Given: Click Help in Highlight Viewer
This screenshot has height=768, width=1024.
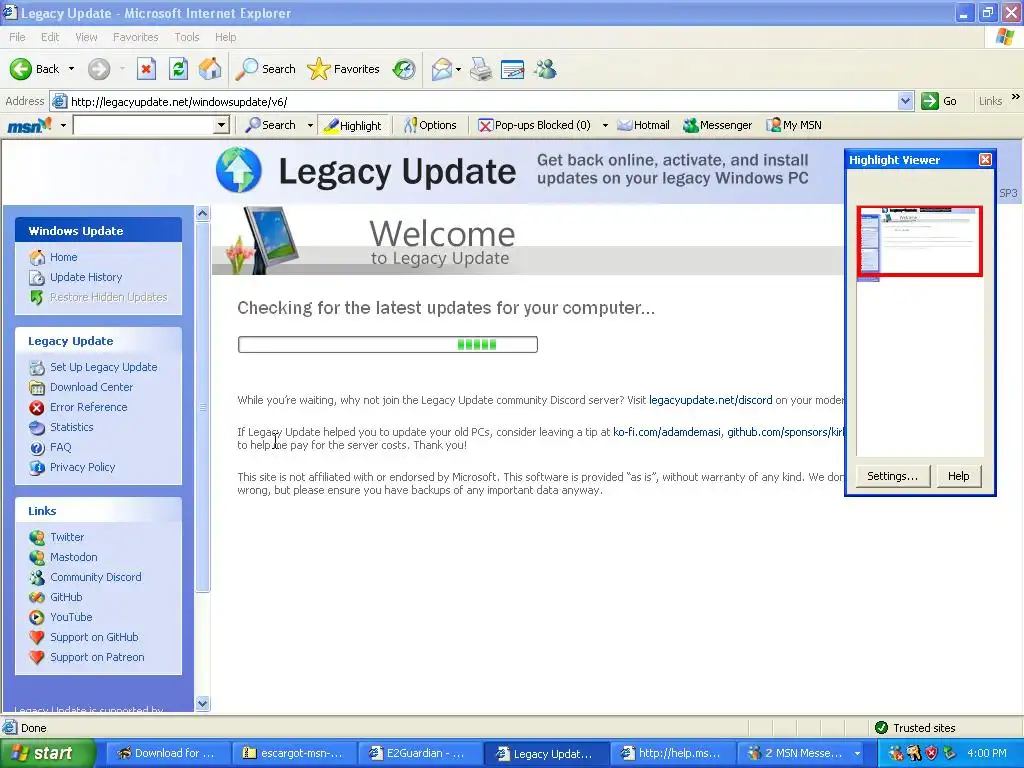Looking at the screenshot, I should pyautogui.click(x=958, y=476).
